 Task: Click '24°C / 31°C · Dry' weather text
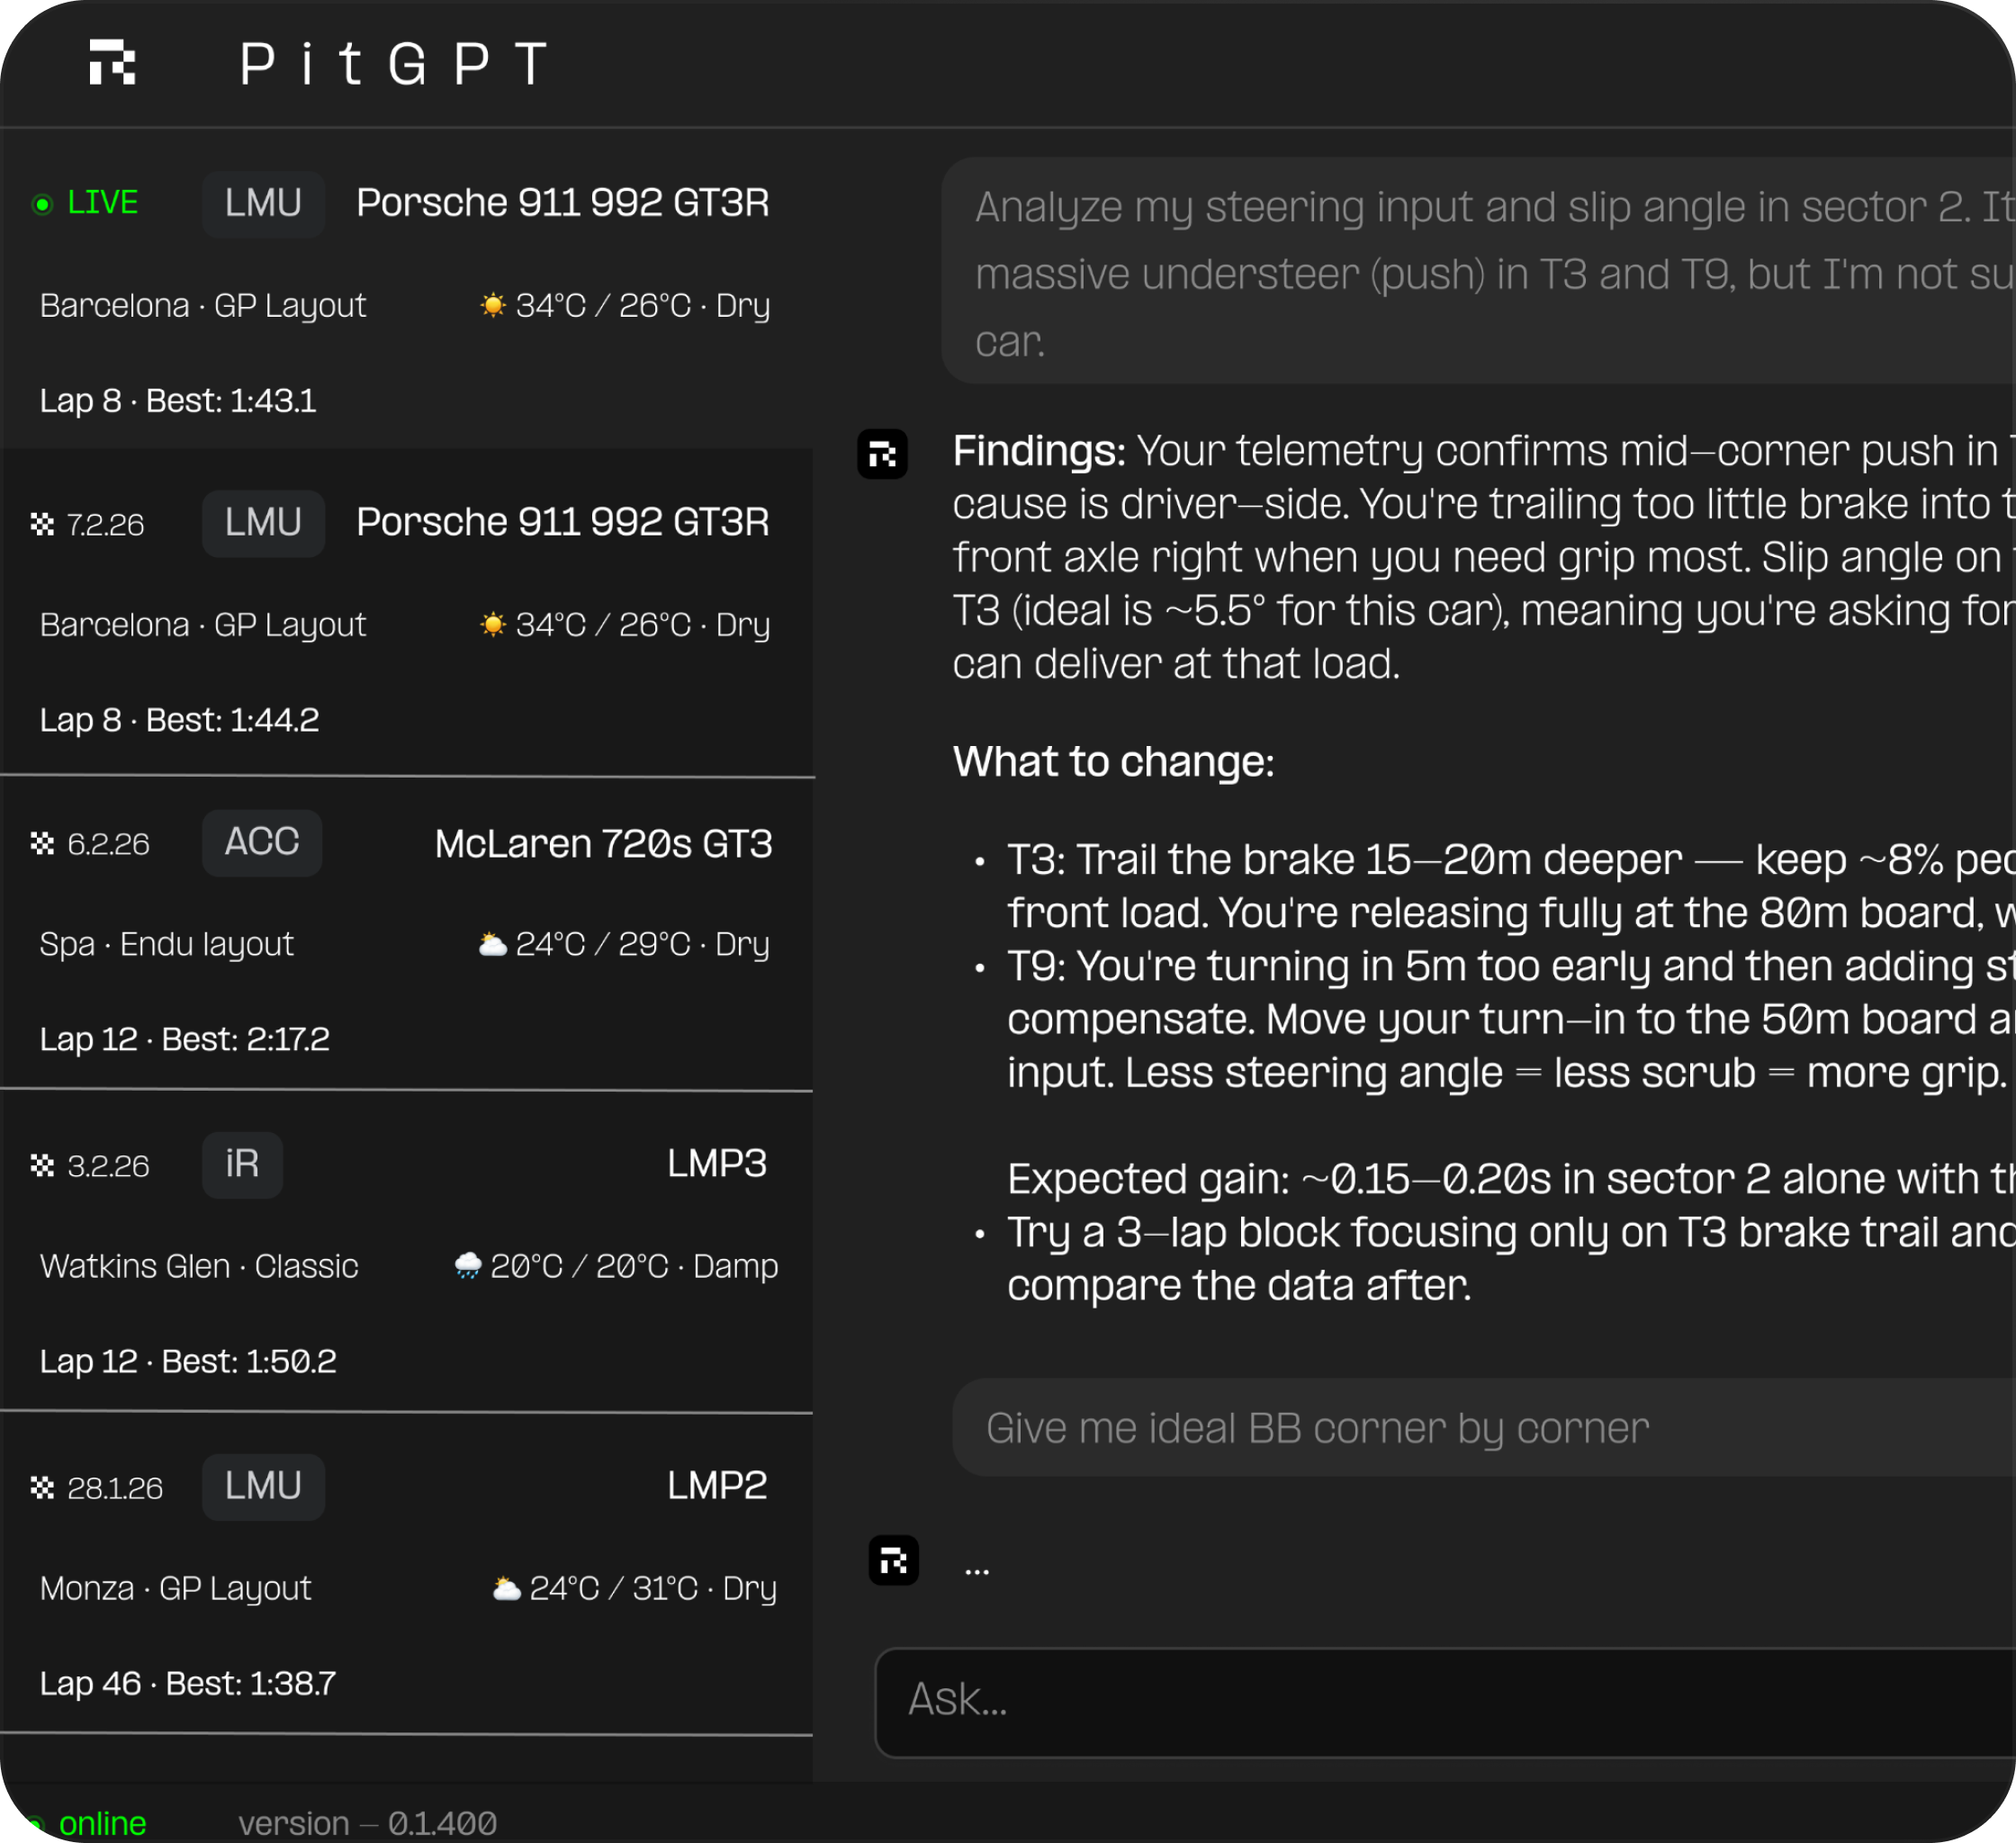tap(653, 1589)
